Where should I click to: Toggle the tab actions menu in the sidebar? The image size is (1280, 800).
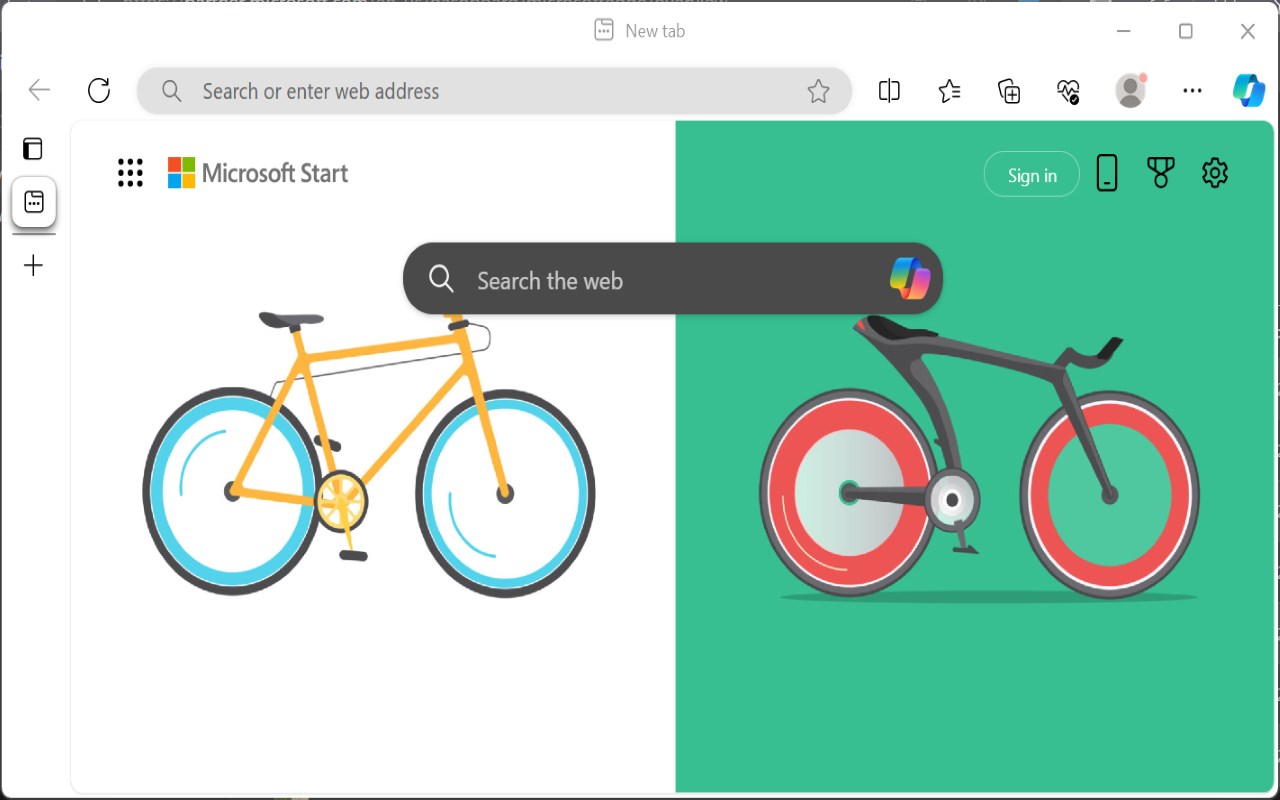(33, 149)
